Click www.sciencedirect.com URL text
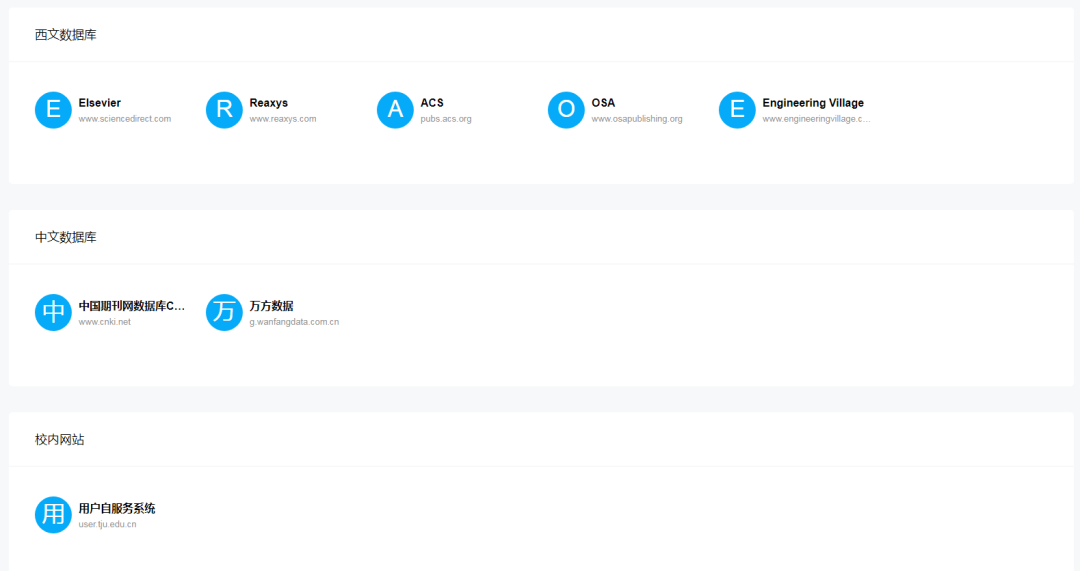The width and height of the screenshot is (1080, 571). click(125, 118)
